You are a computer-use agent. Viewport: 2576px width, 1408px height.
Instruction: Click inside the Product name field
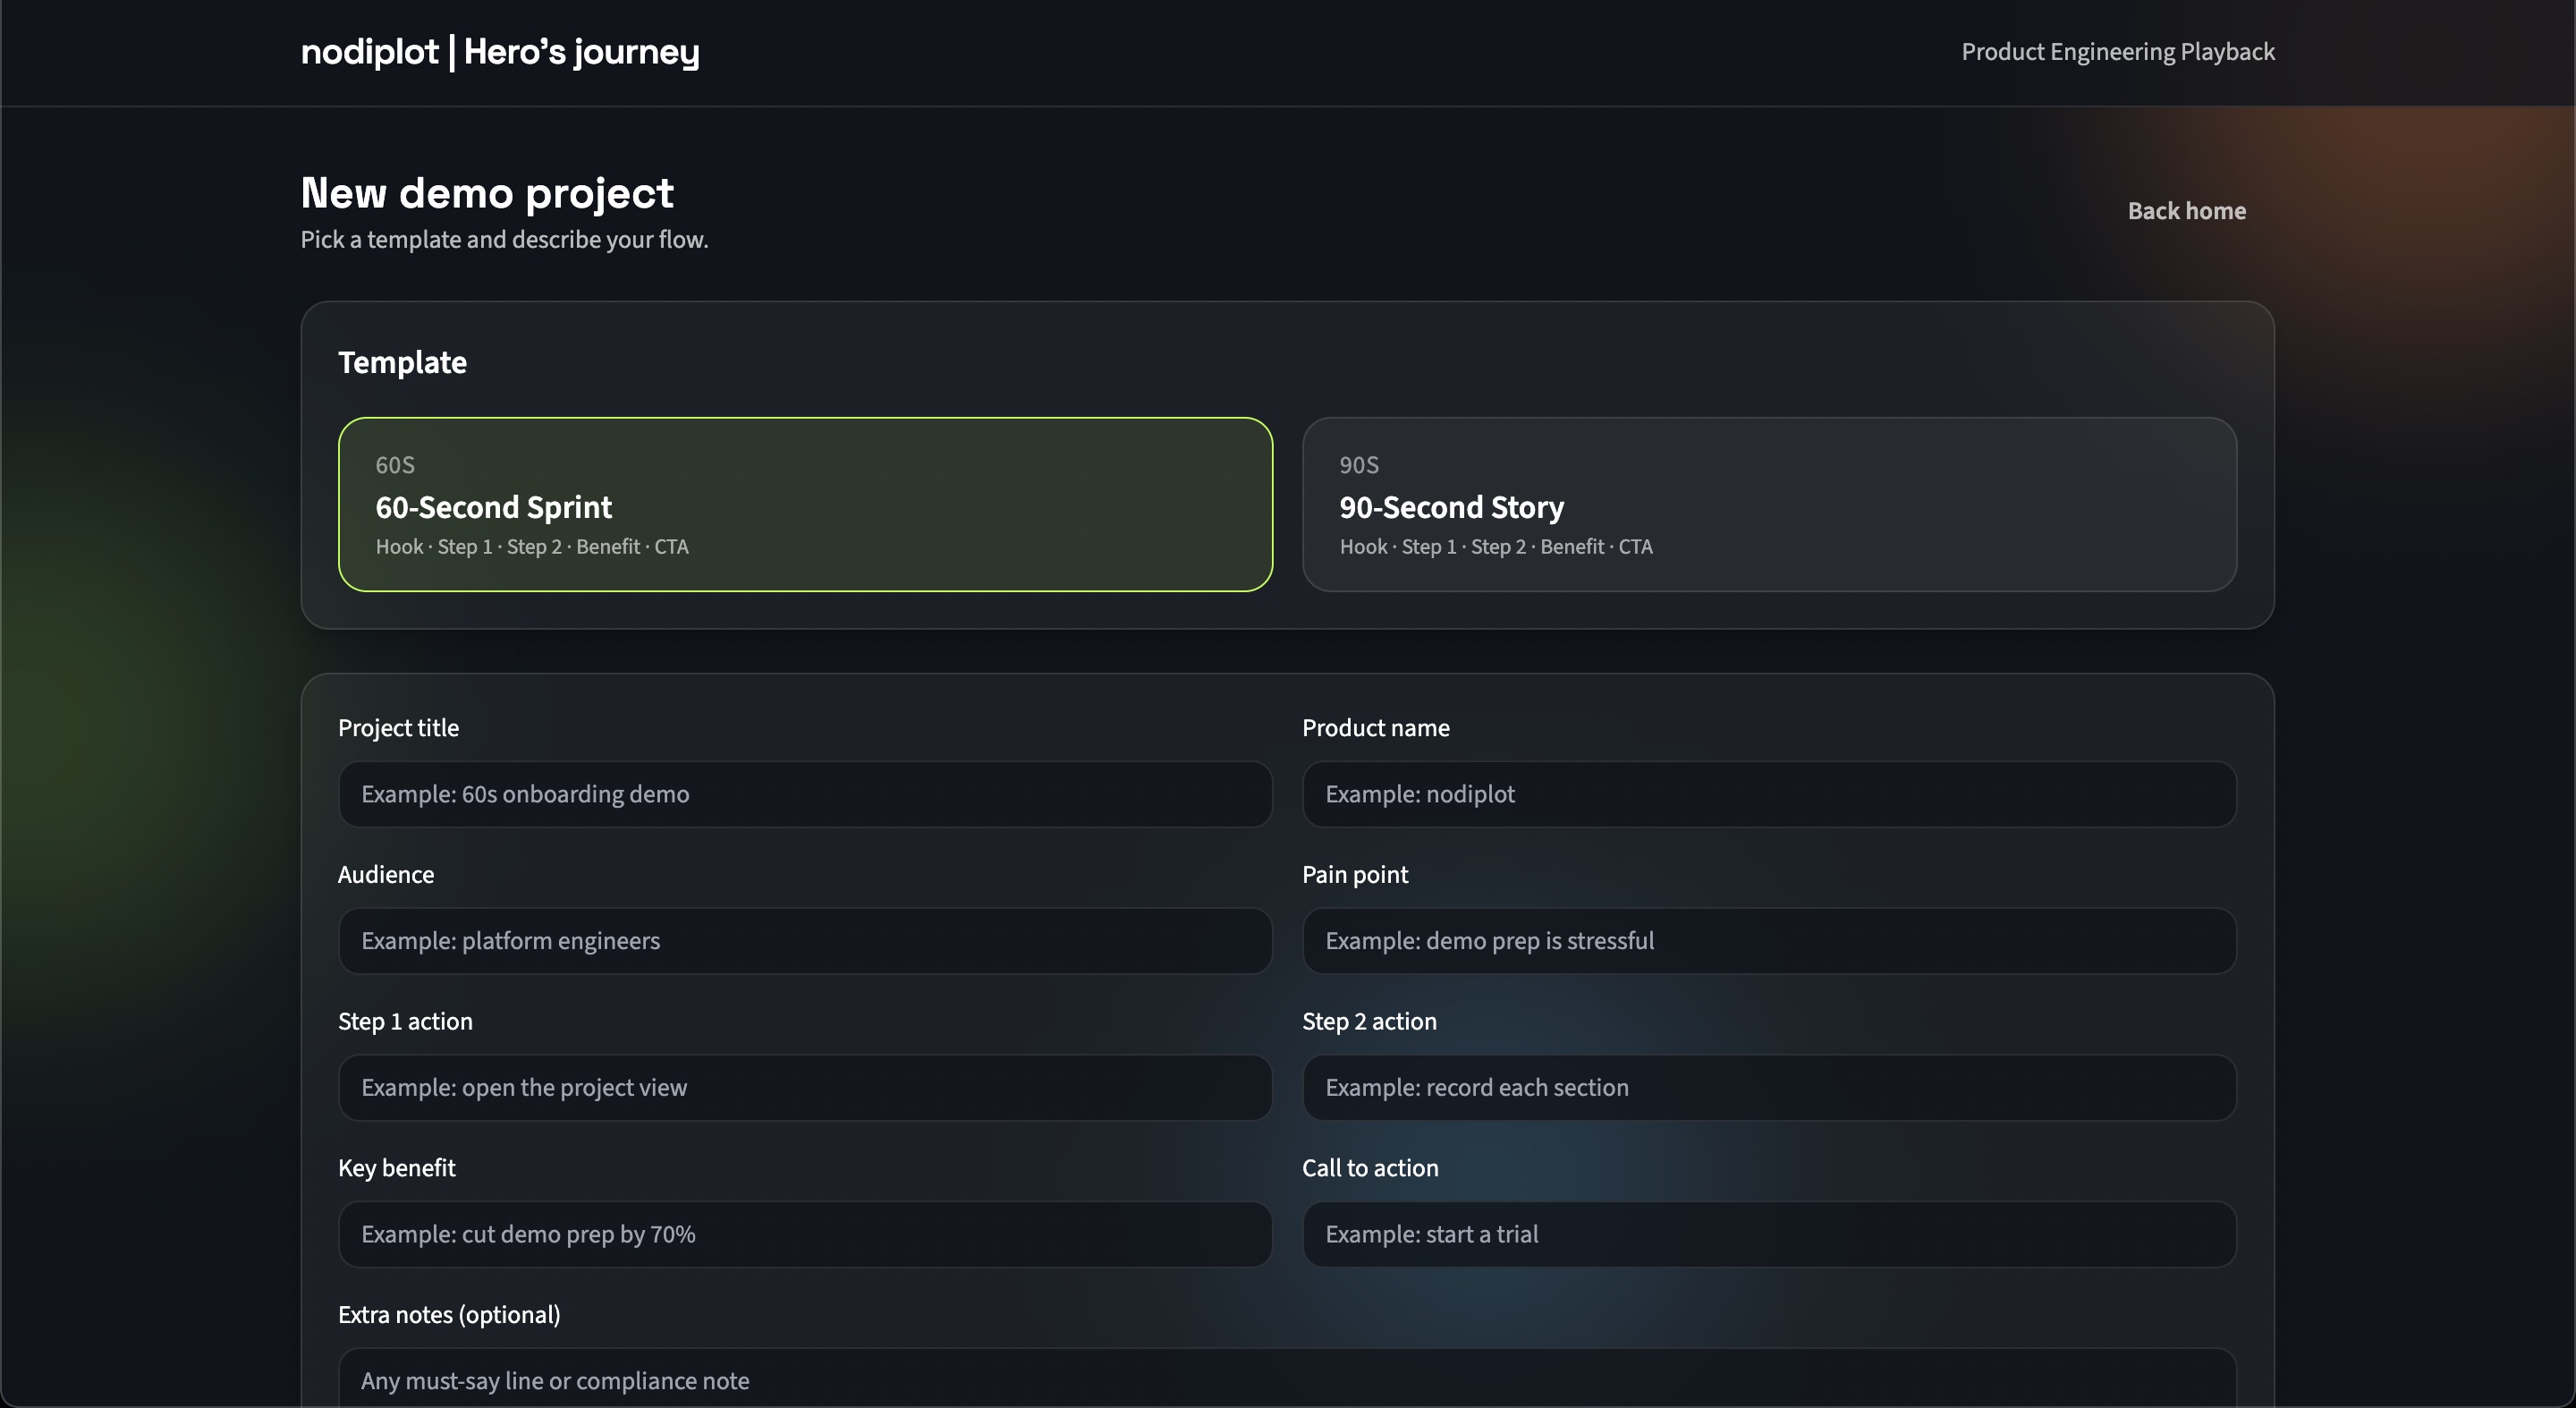point(1770,793)
